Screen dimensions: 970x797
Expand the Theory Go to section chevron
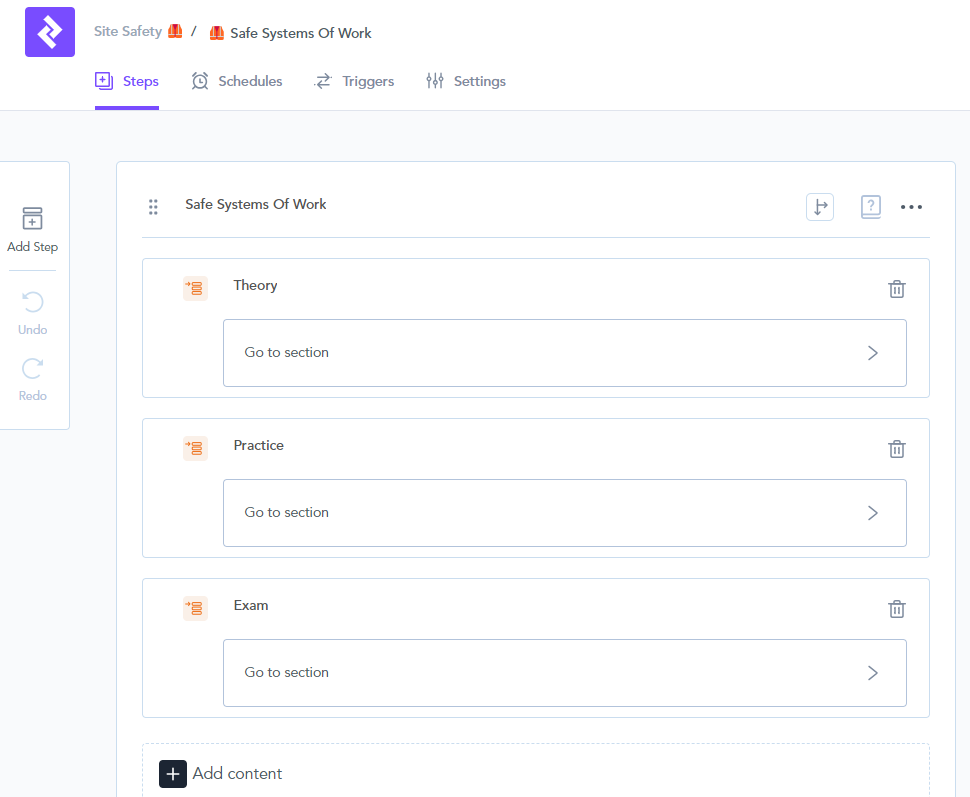(872, 353)
